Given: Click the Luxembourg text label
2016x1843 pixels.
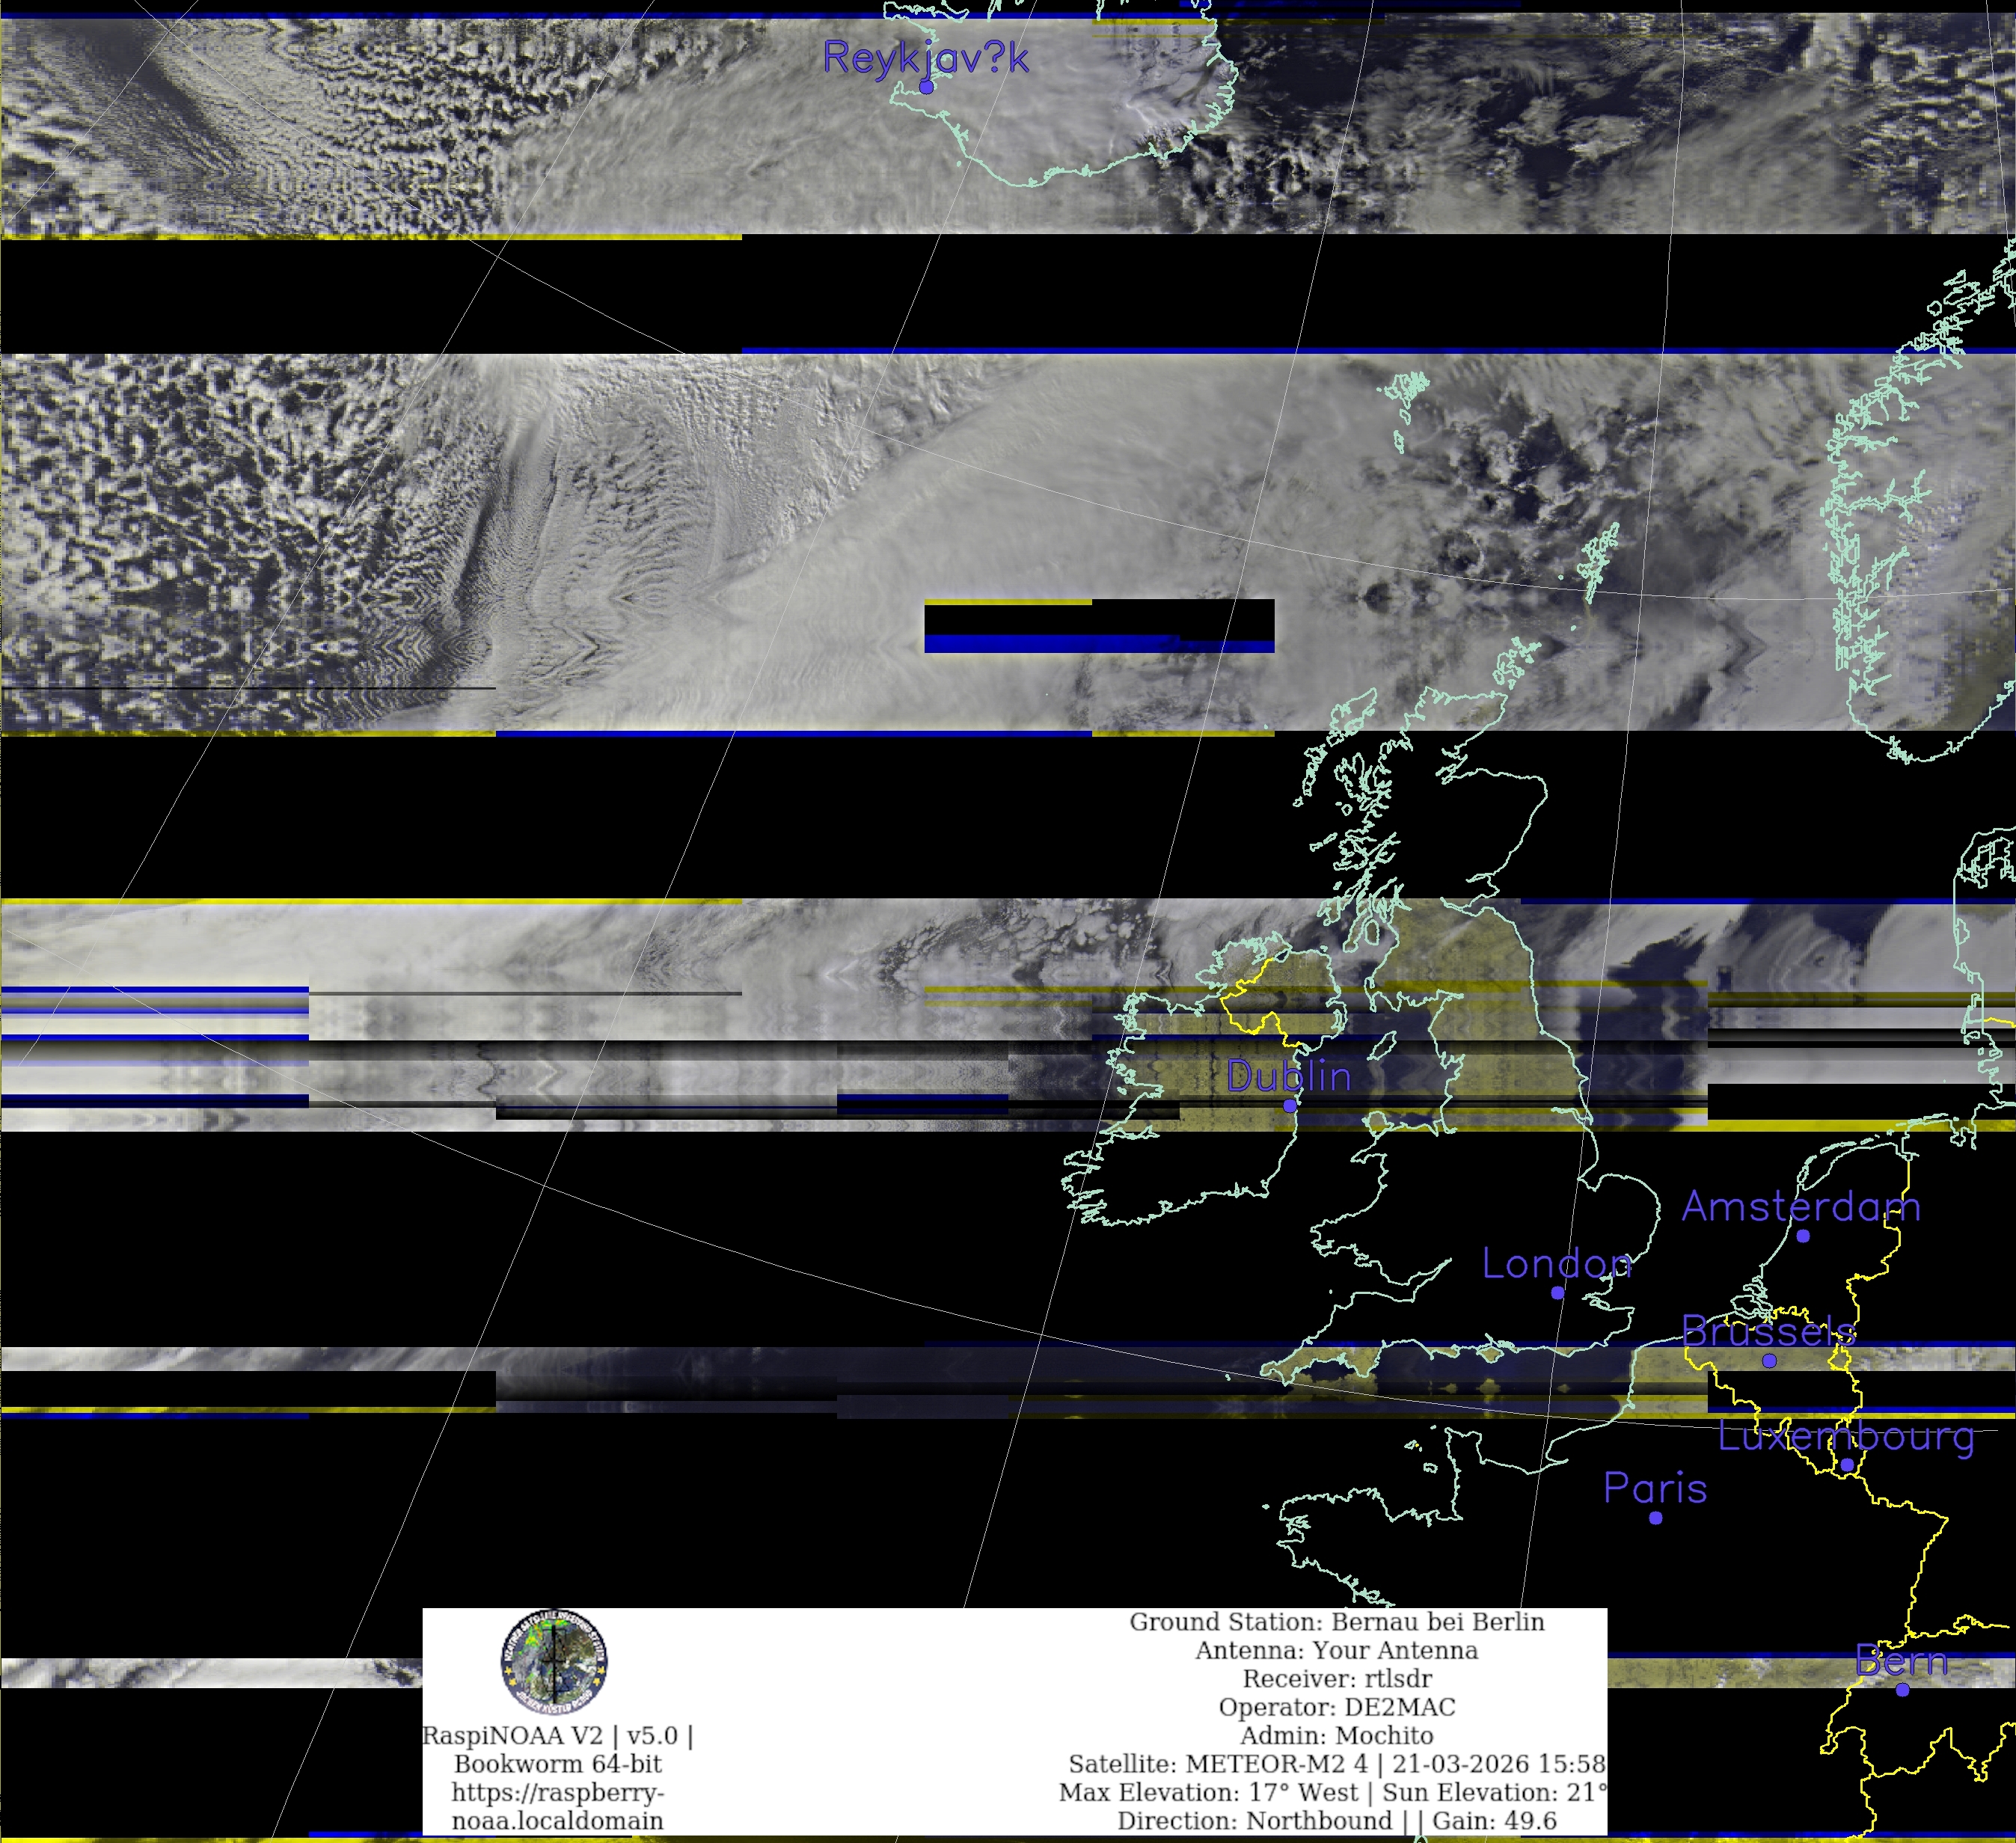Looking at the screenshot, I should [x=1846, y=1437].
